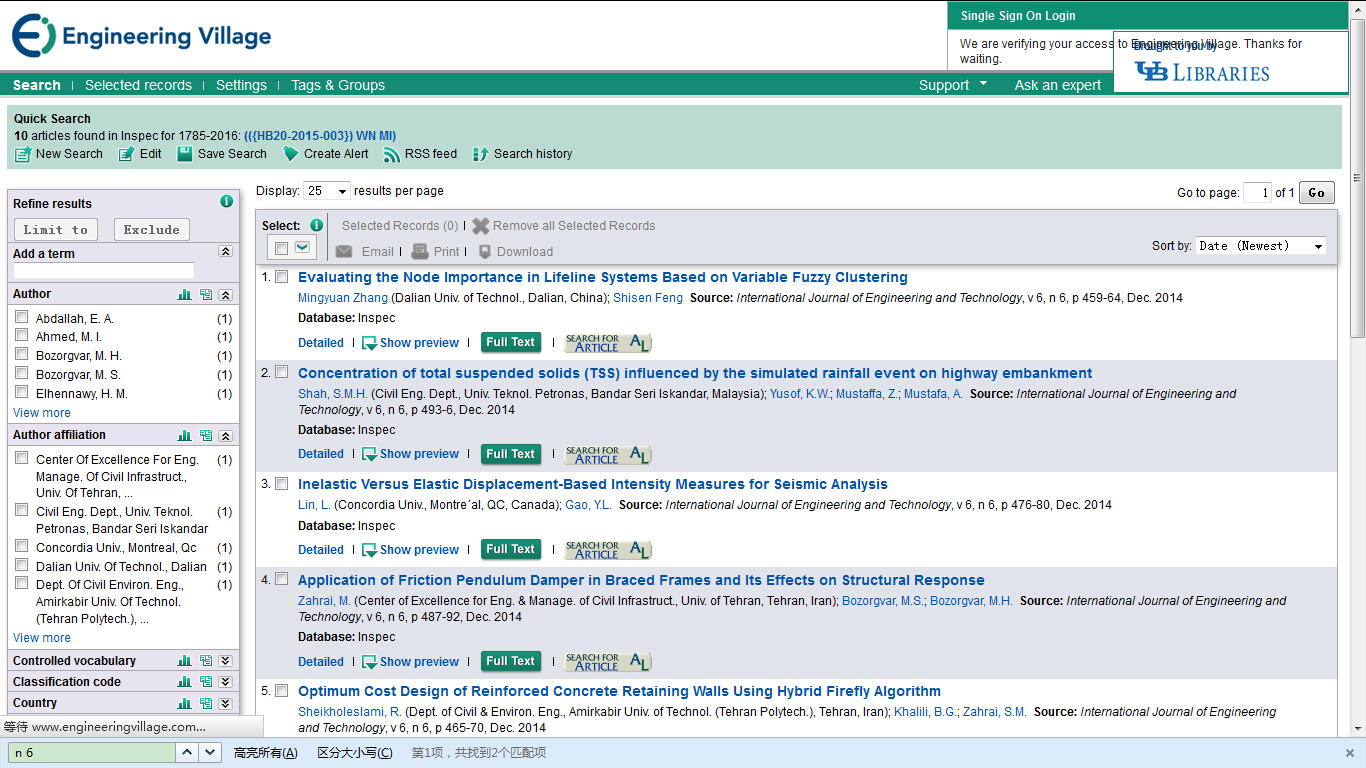Open the Support menu dropdown

pos(953,85)
